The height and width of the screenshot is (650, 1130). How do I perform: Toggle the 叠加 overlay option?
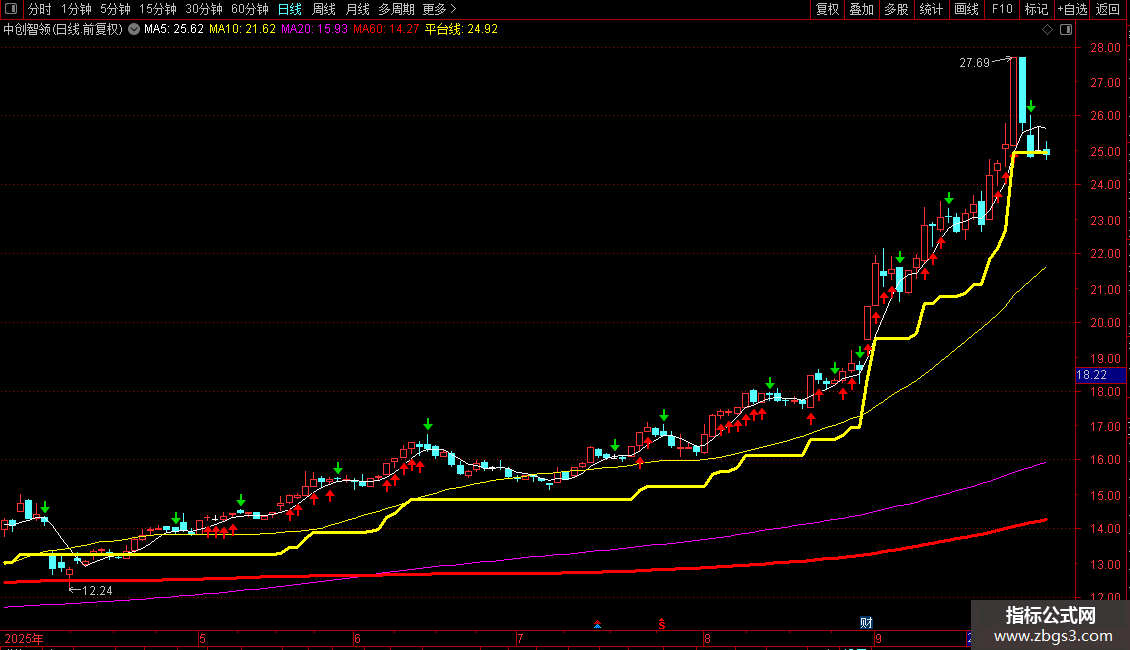tap(861, 9)
